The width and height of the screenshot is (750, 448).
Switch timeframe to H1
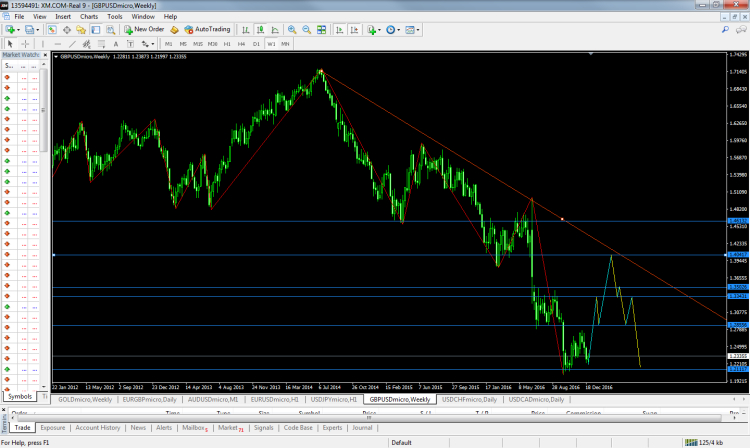pos(227,44)
